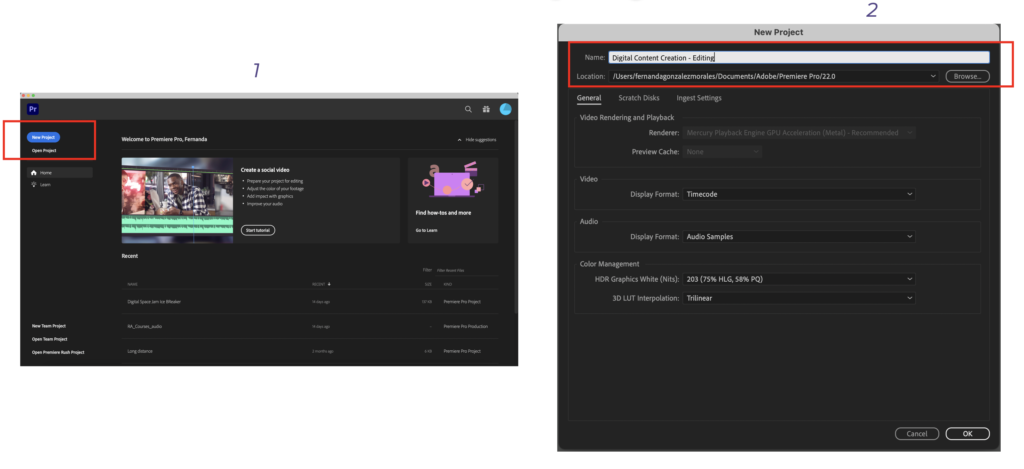This screenshot has height=469, width=1024.
Task: Open the user profile avatar
Action: (505, 109)
